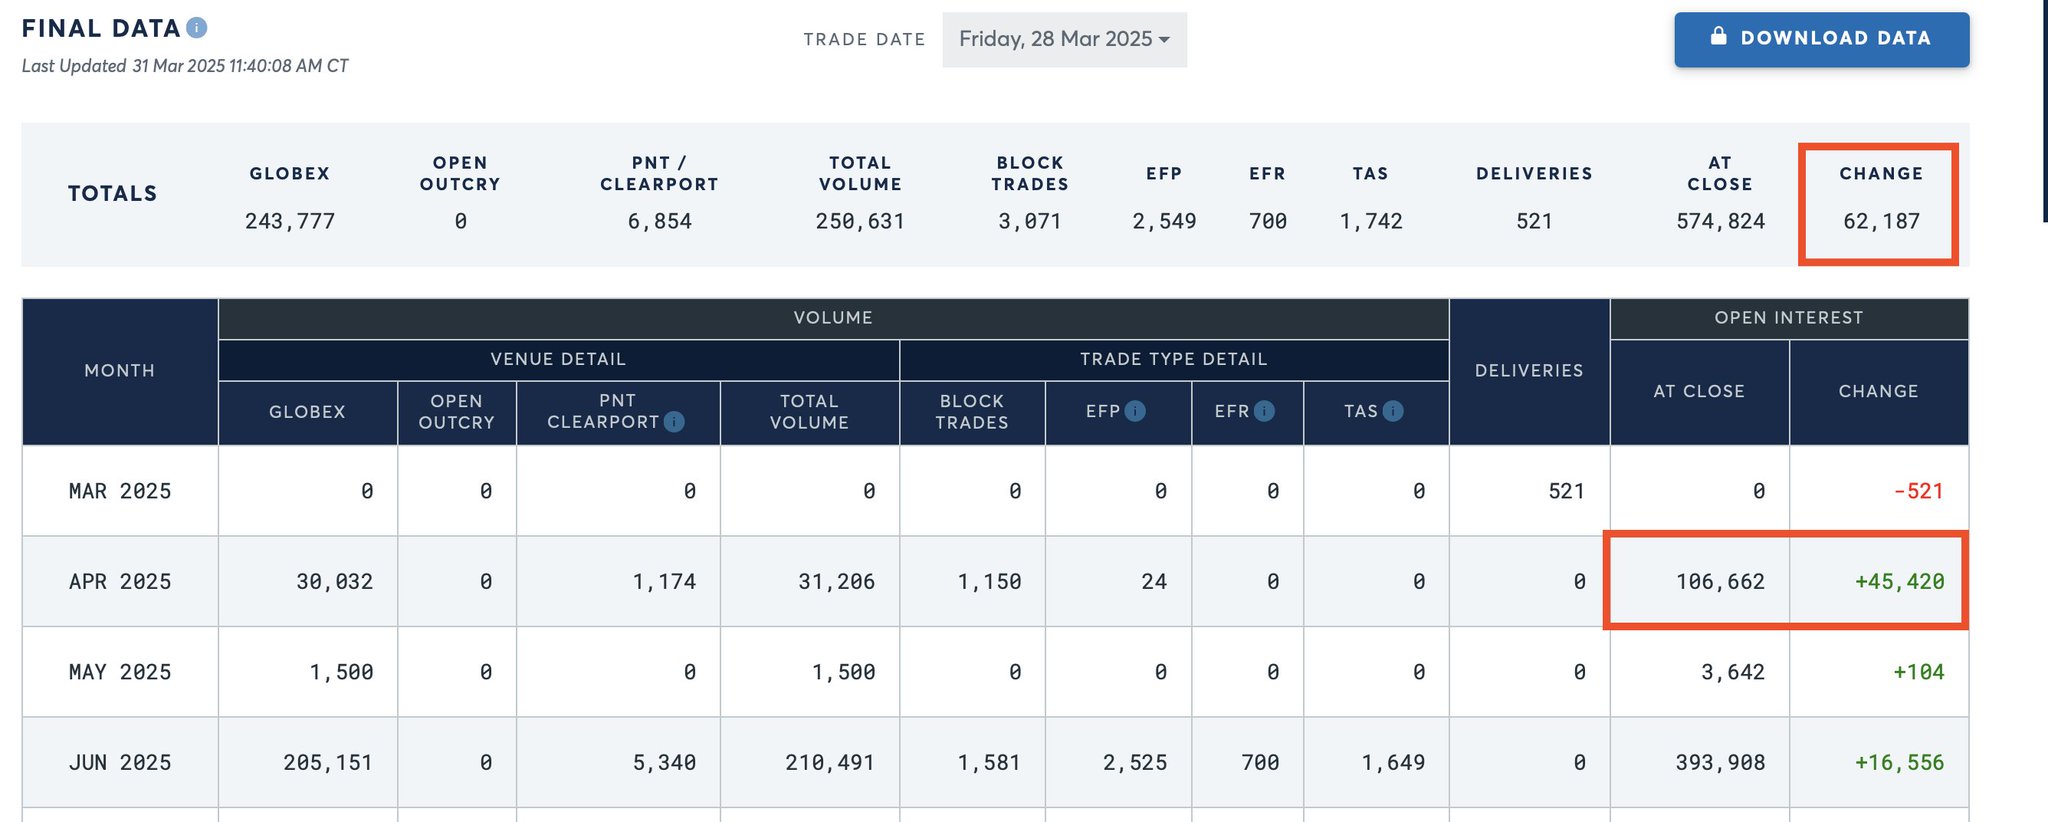Click the page scrollbar at right edge
Image resolution: width=2048 pixels, height=822 pixels.
[2044, 110]
